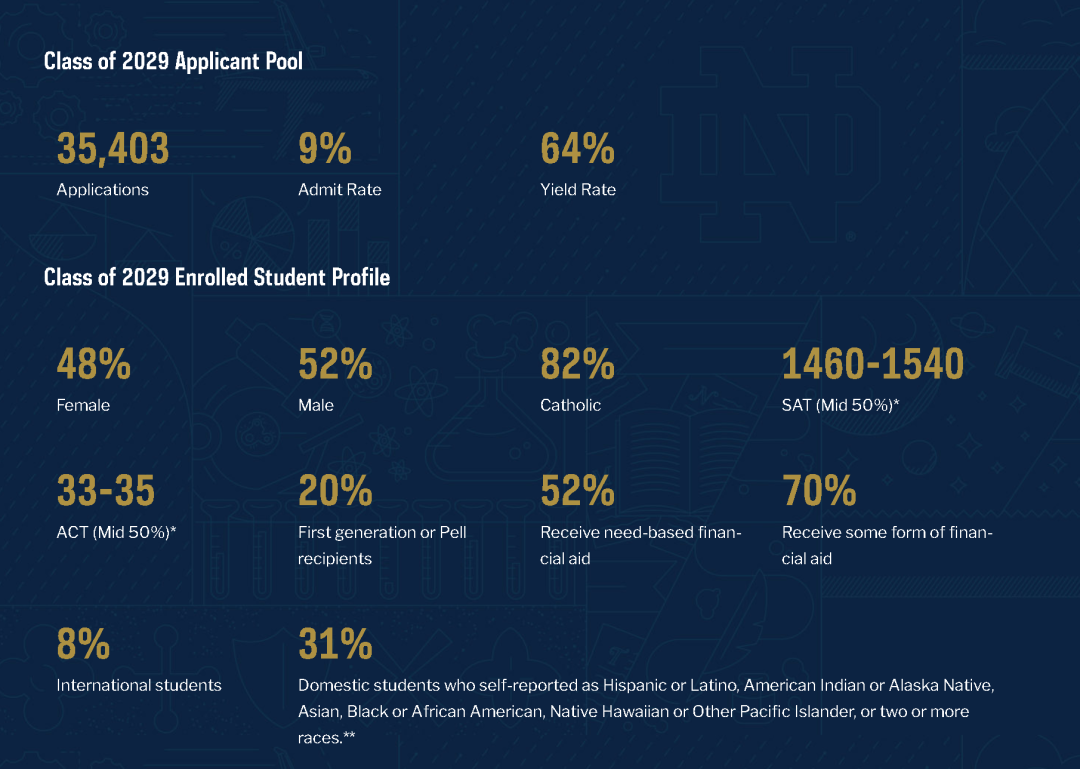This screenshot has width=1080, height=769.
Task: Click the 1460-1540 SAT range
Action: [x=872, y=365]
